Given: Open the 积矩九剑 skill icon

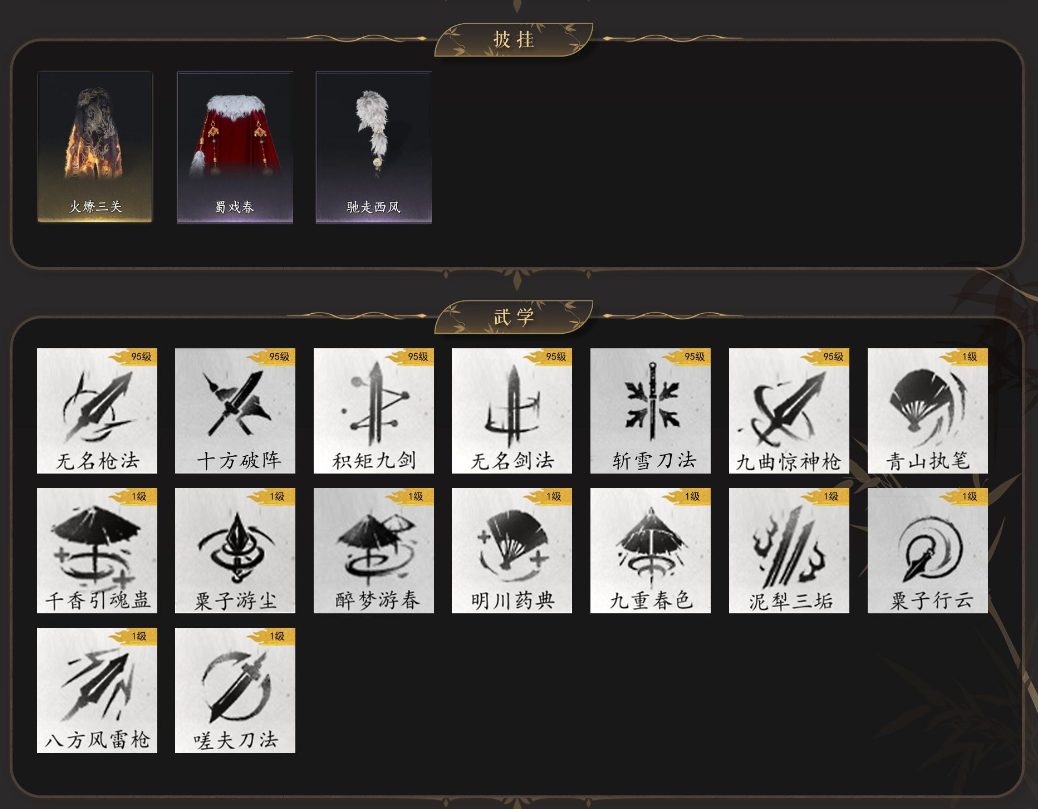Looking at the screenshot, I should pyautogui.click(x=373, y=410).
